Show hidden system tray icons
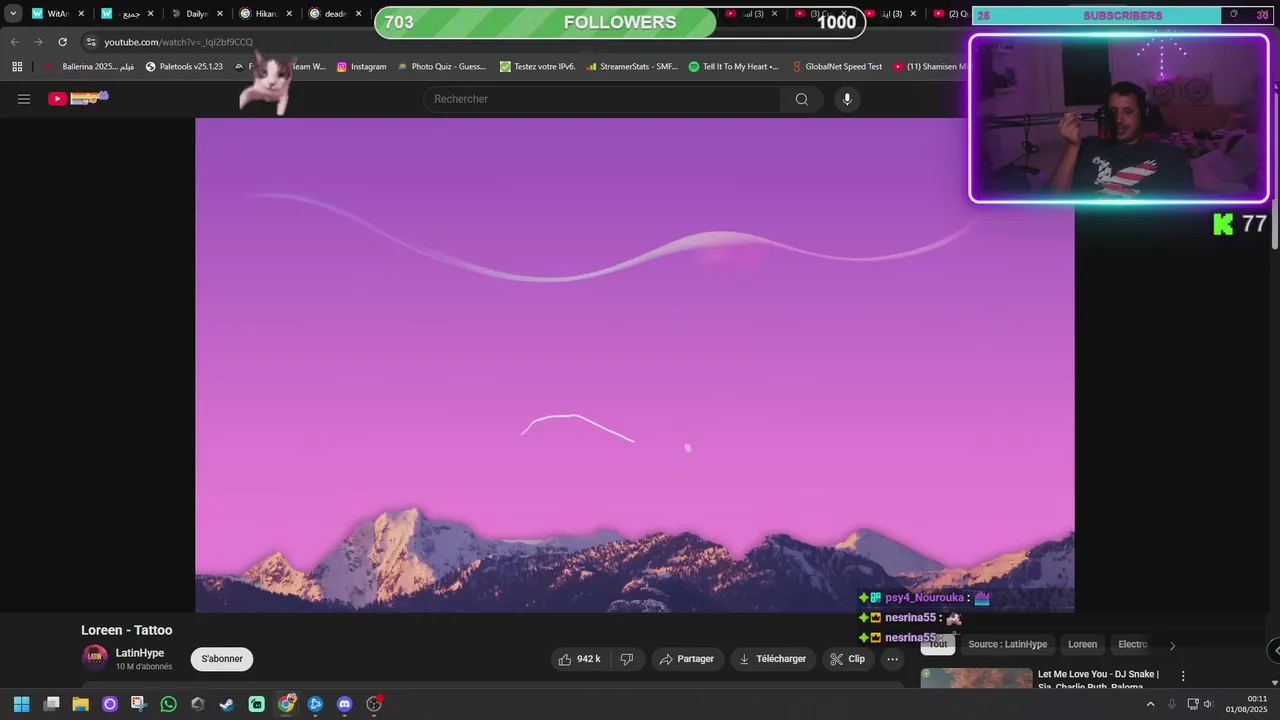This screenshot has height=720, width=1280. point(1150,704)
